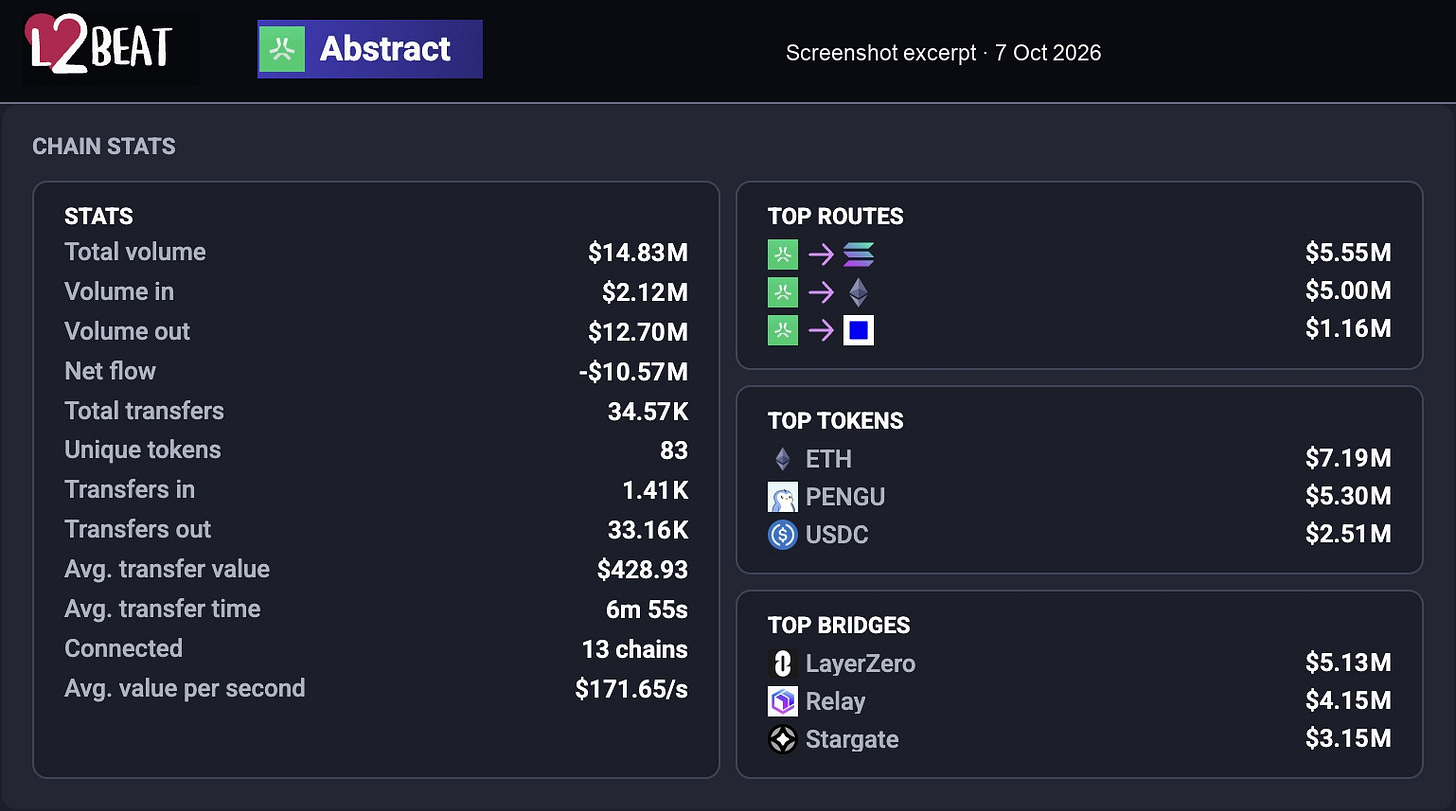
Task: Click the Stargate bridge icon
Action: tap(783, 740)
